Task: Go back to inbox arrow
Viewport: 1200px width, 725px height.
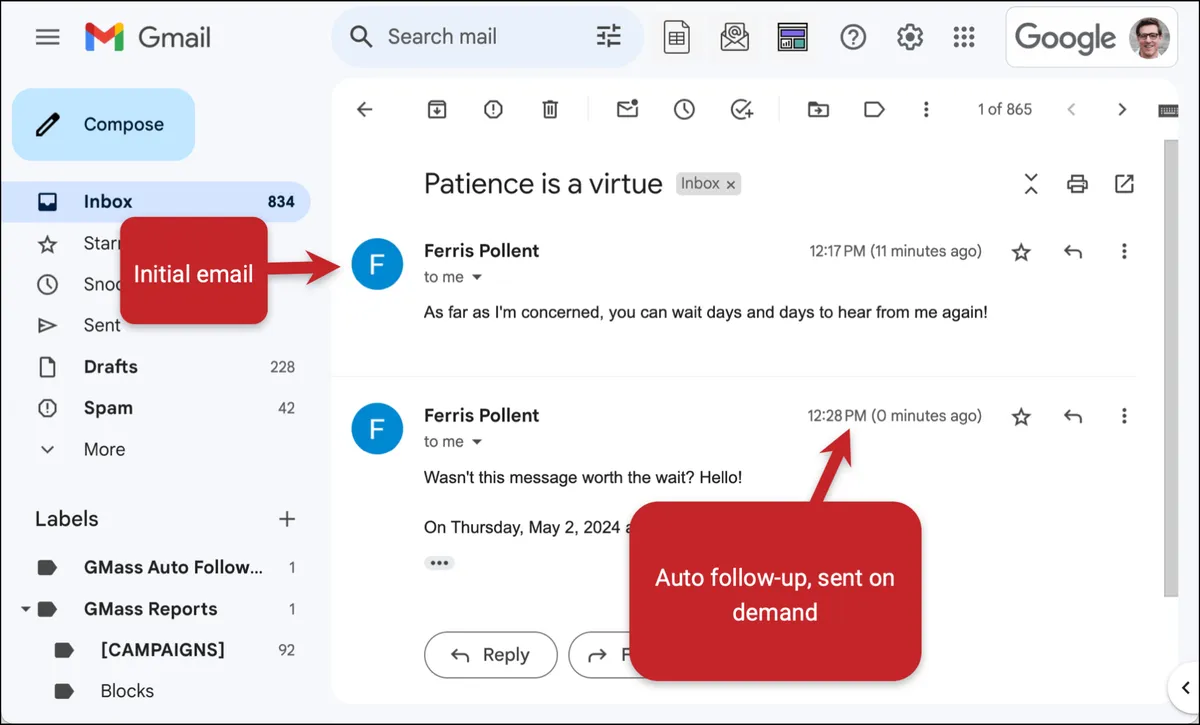Action: point(365,110)
